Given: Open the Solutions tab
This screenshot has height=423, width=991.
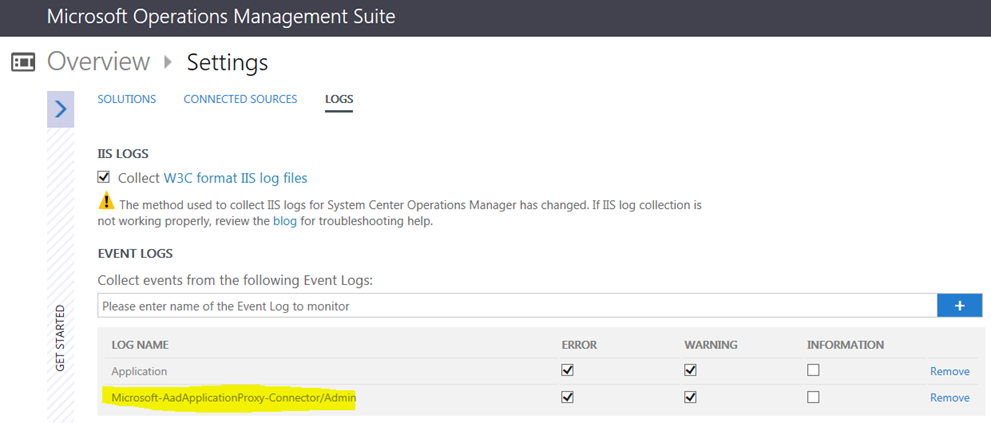Looking at the screenshot, I should click(x=126, y=99).
